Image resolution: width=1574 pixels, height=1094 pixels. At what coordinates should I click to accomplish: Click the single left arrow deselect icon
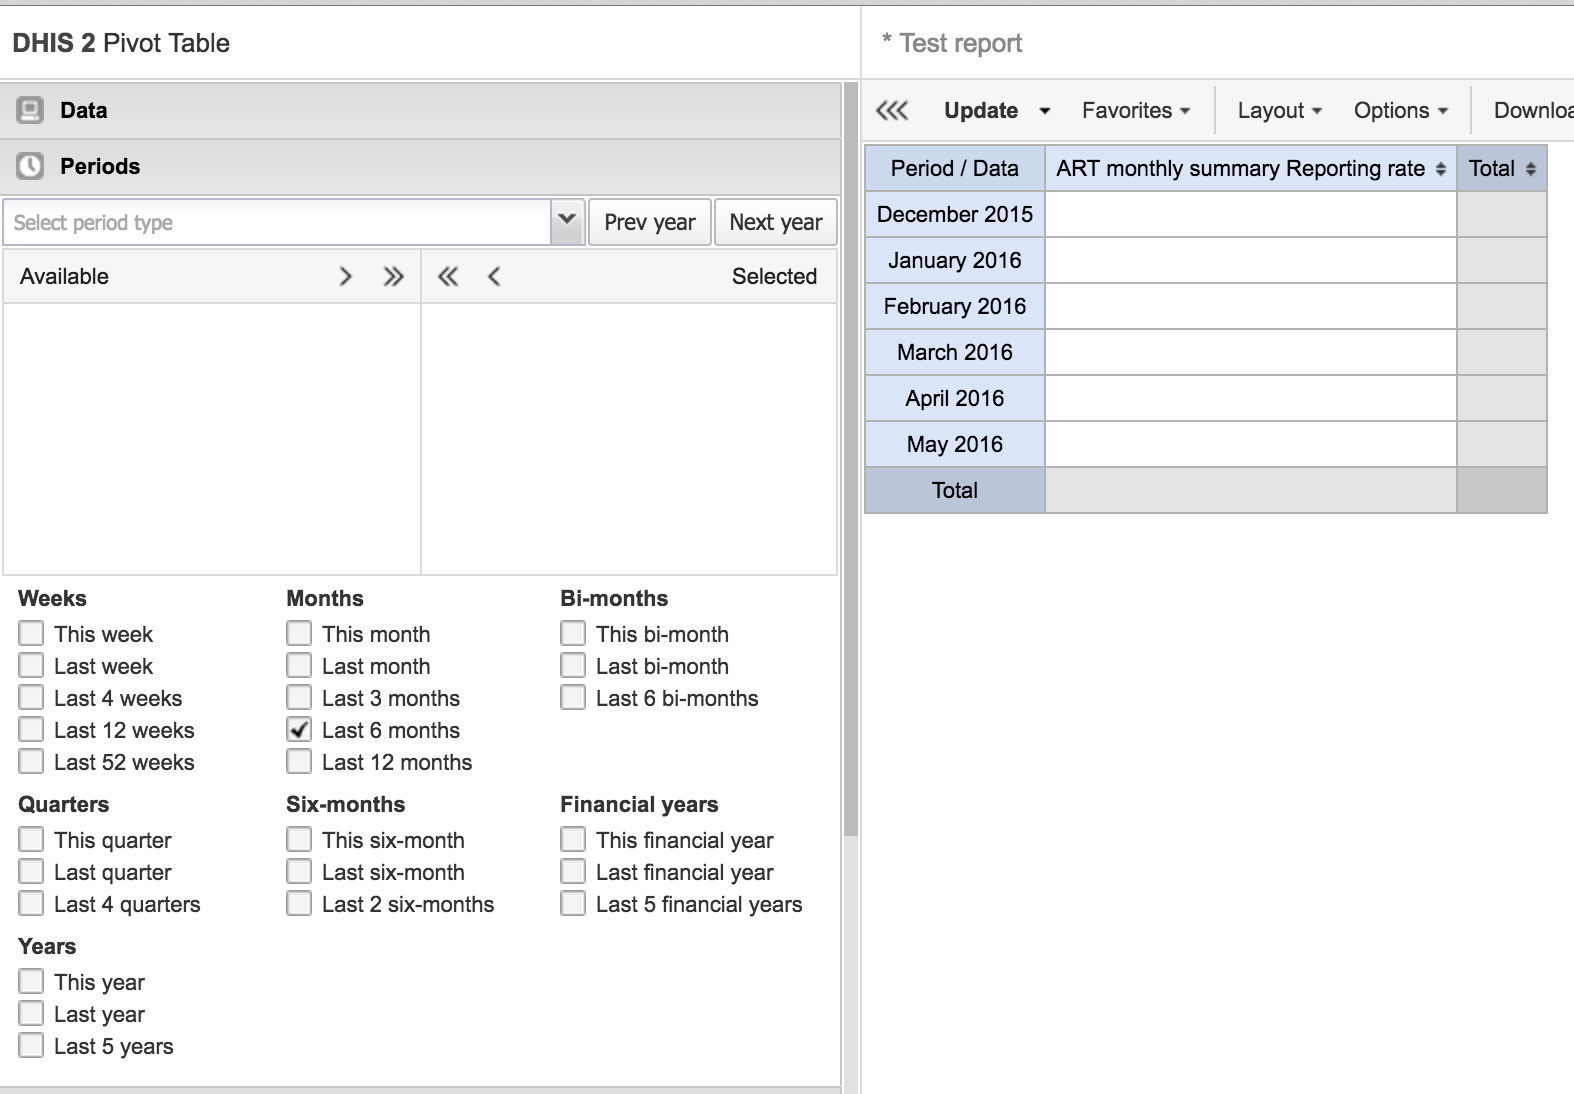[x=494, y=277]
